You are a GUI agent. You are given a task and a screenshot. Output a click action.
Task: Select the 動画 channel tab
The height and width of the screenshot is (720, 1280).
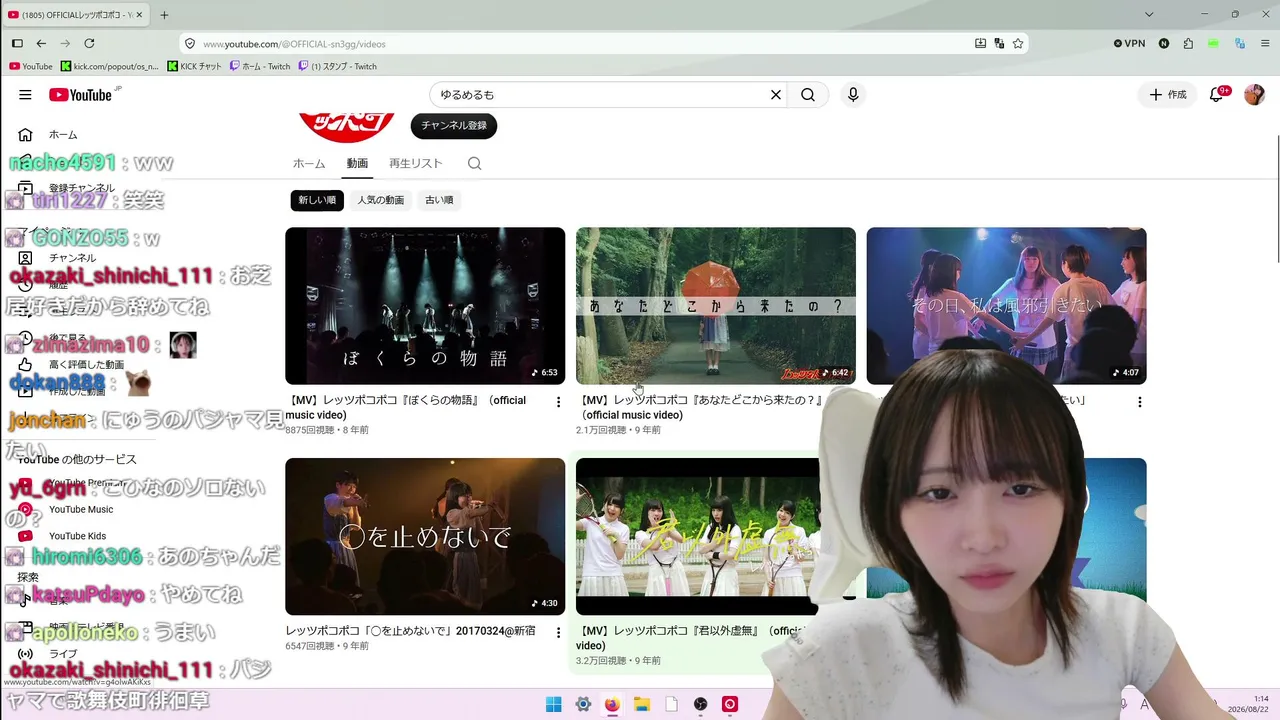(x=357, y=164)
